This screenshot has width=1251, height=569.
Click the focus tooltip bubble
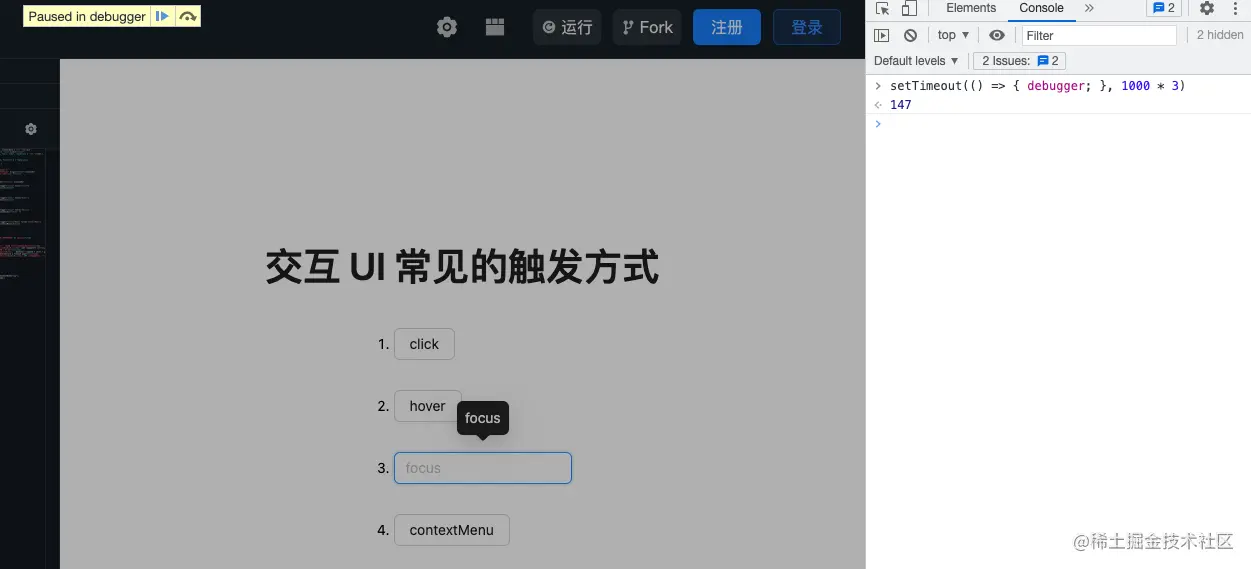(483, 418)
